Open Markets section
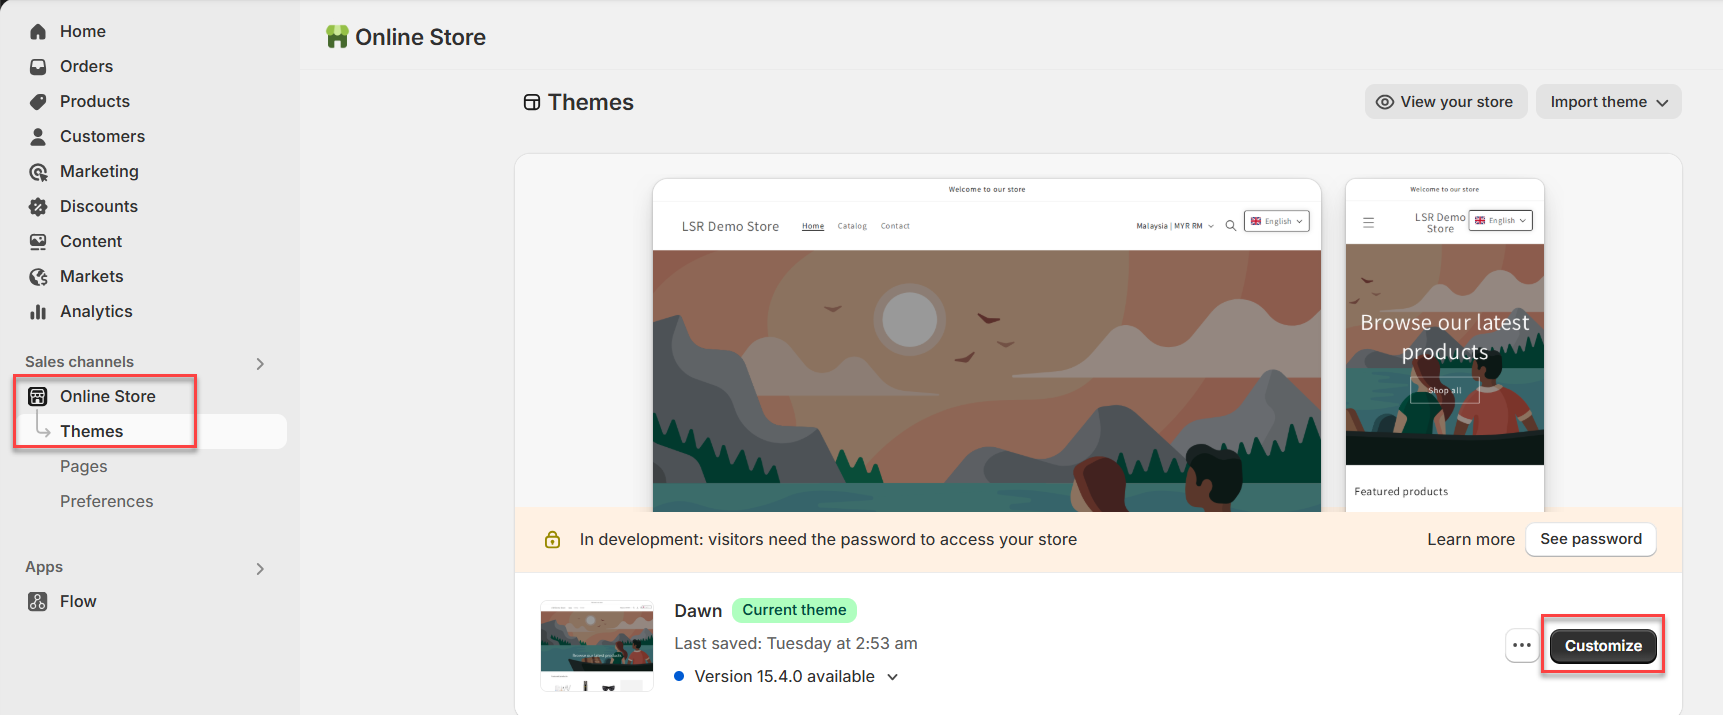The height and width of the screenshot is (715, 1723). click(91, 277)
